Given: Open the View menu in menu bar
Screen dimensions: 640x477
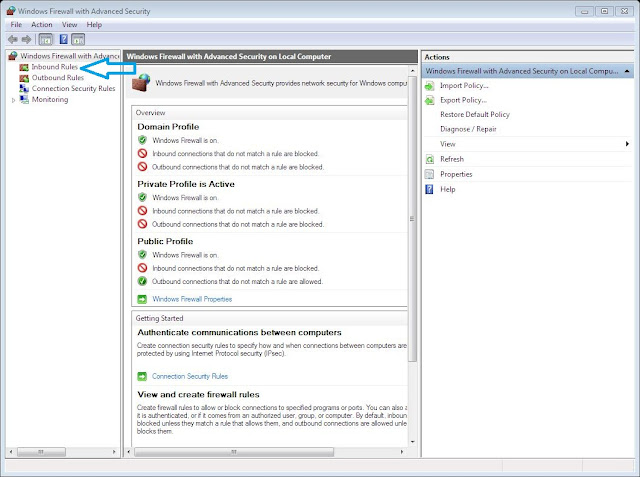Looking at the screenshot, I should click(69, 25).
